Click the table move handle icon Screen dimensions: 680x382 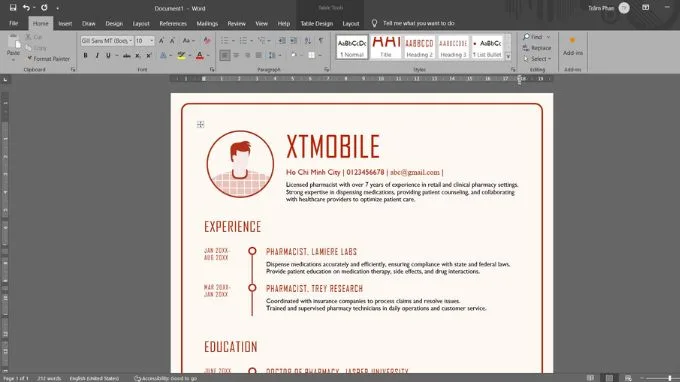click(x=200, y=124)
